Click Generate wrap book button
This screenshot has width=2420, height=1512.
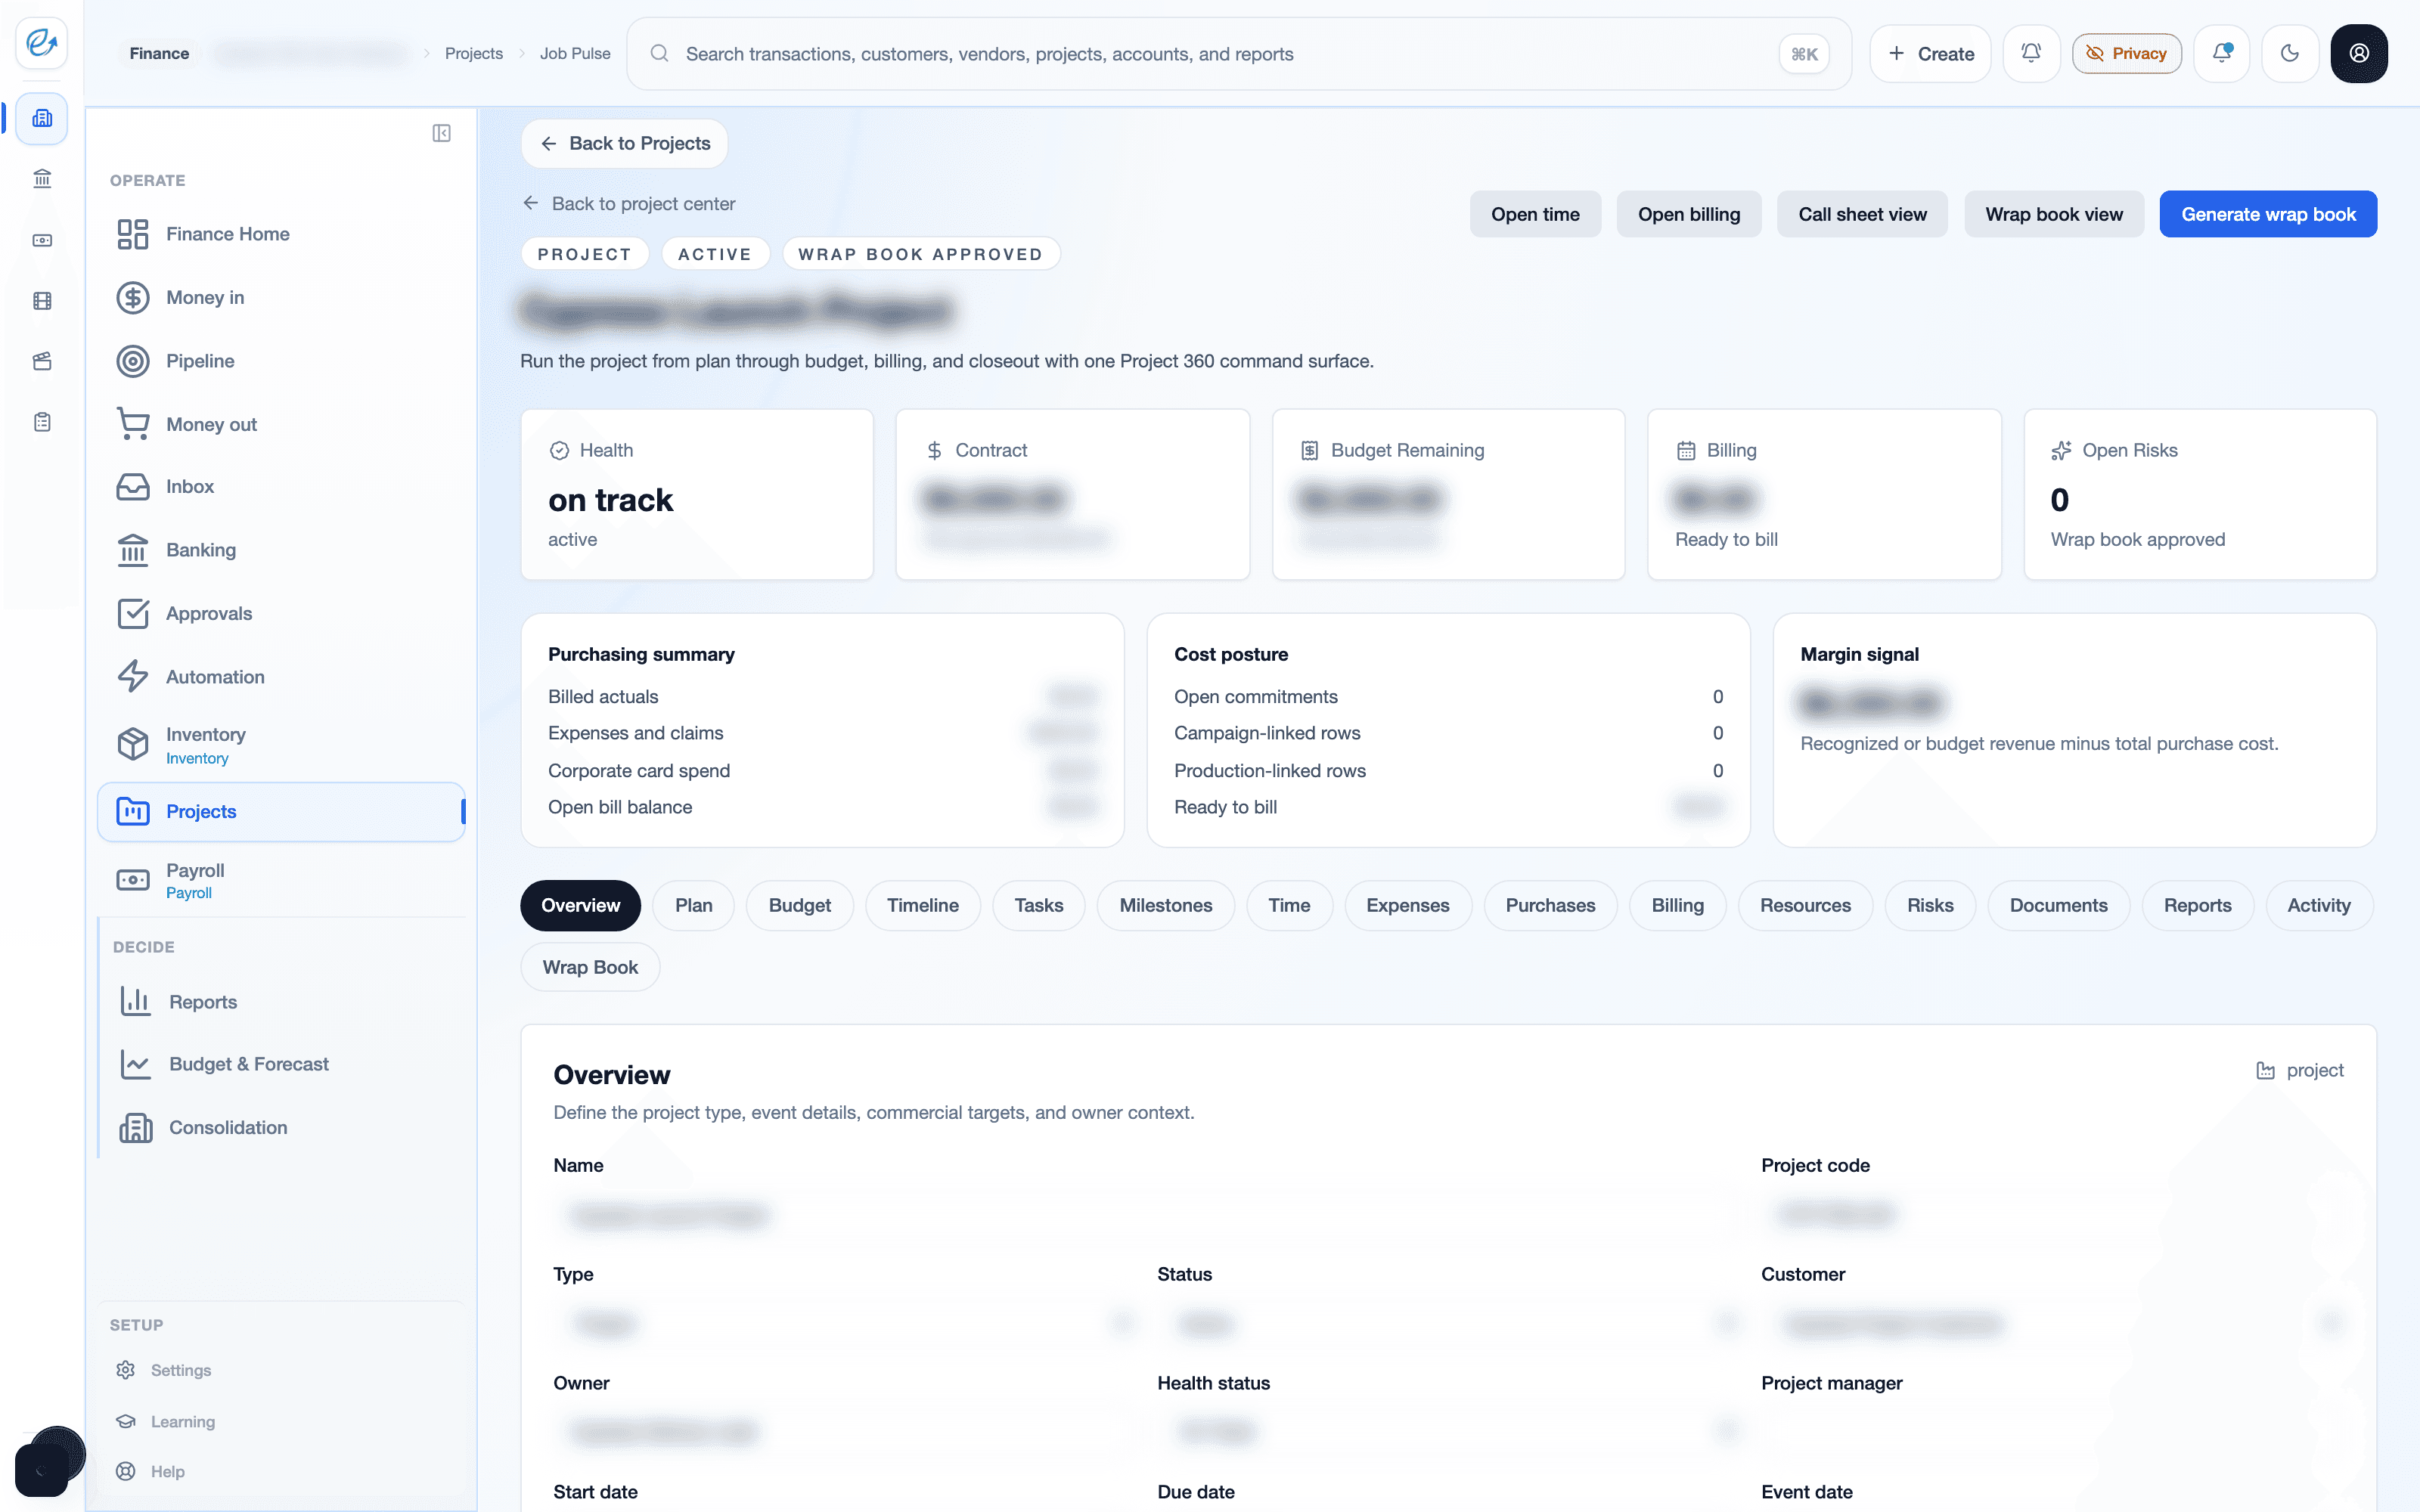(2268, 214)
